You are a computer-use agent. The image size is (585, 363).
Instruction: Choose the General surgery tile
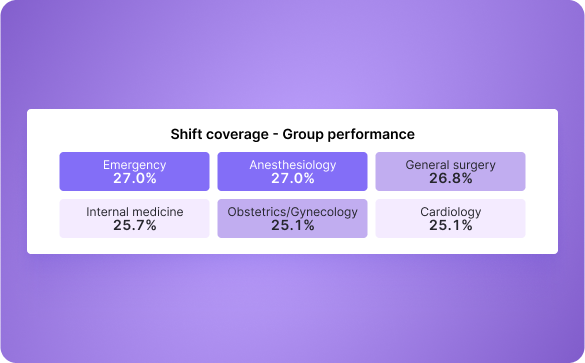450,171
